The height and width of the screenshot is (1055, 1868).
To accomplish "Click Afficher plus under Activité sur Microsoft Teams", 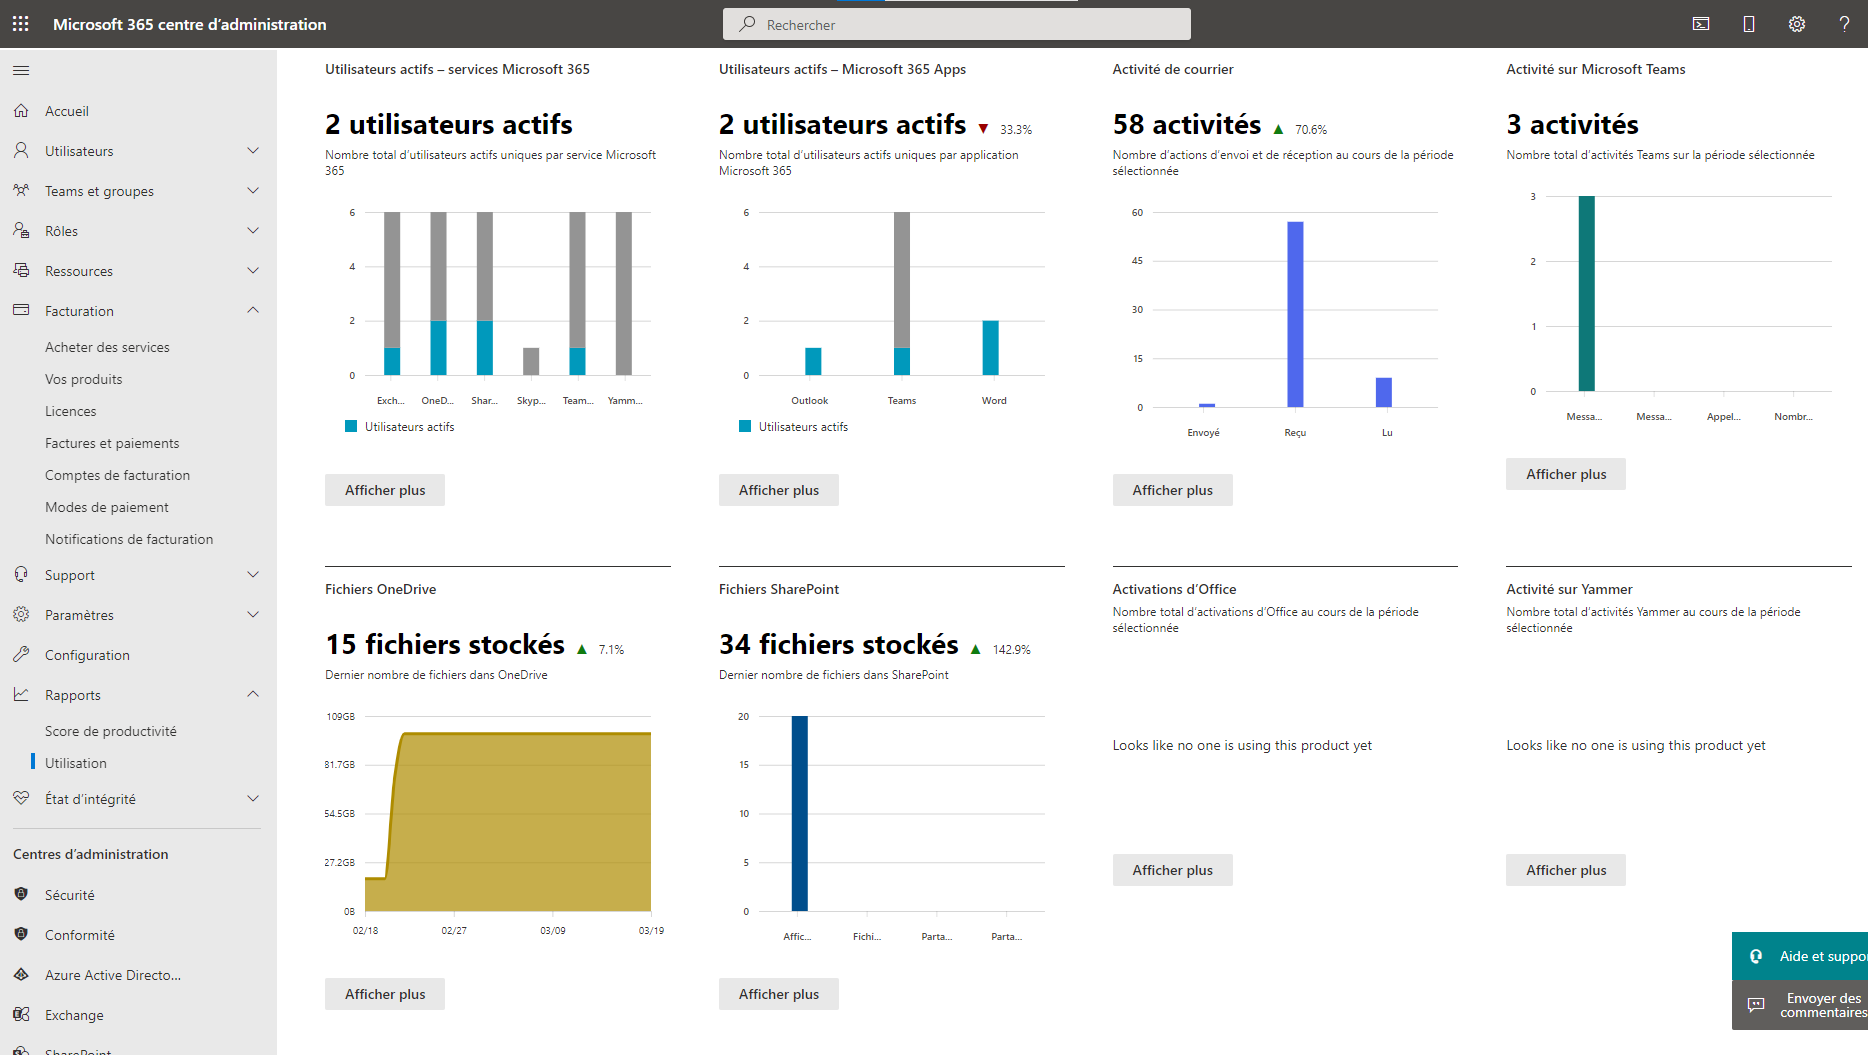I will [x=1566, y=474].
